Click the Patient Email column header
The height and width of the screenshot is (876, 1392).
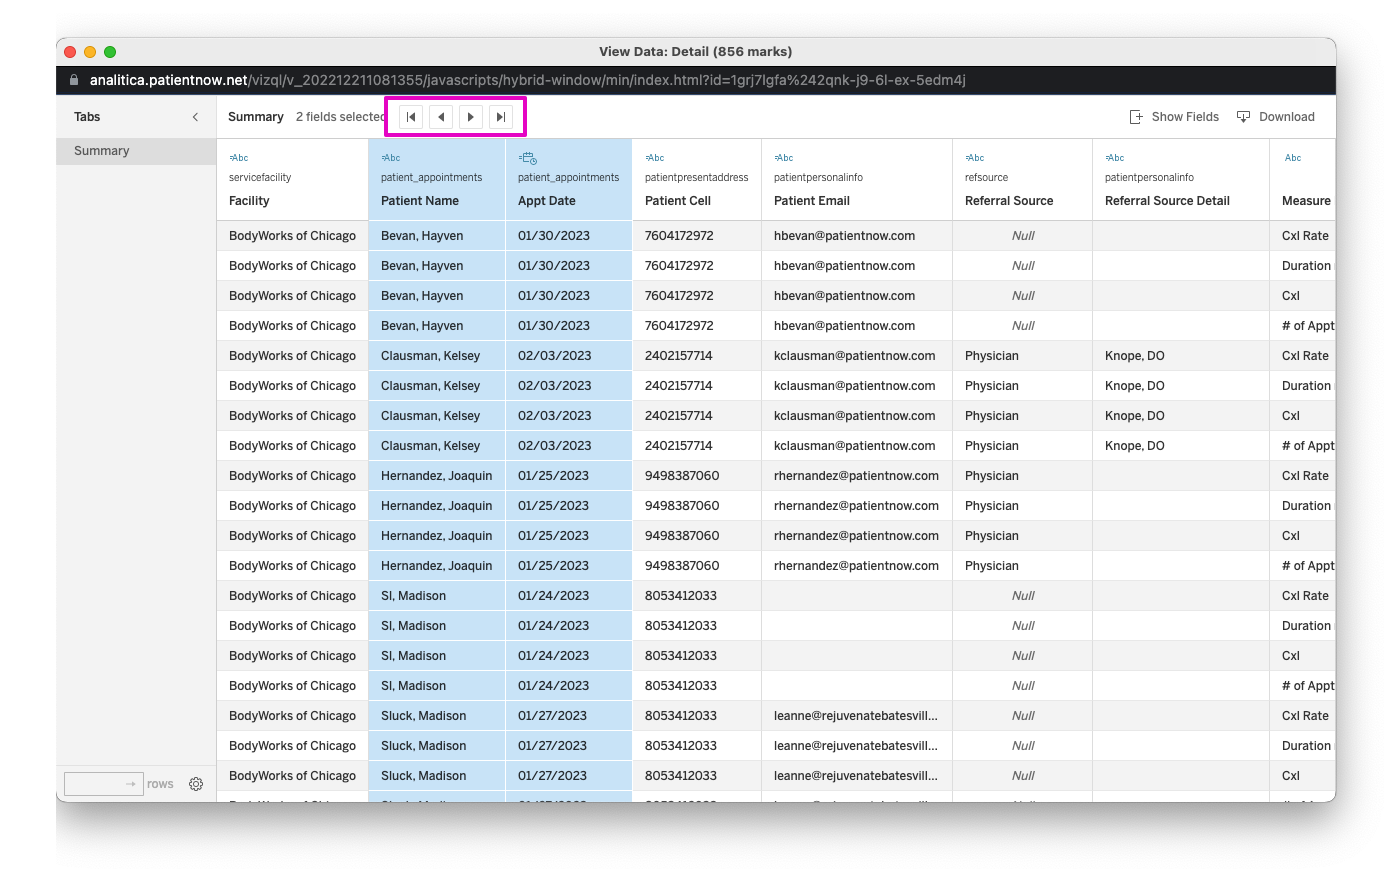pyautogui.click(x=812, y=201)
